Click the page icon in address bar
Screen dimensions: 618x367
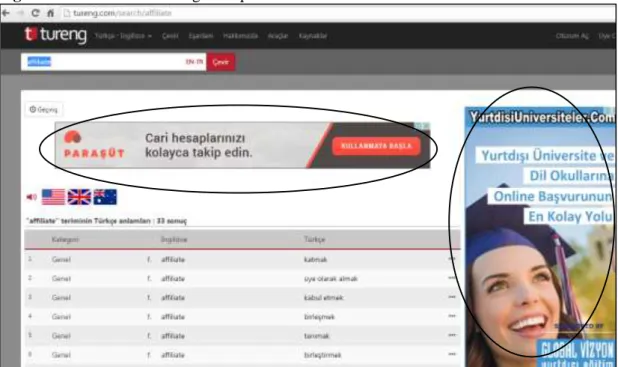click(67, 13)
